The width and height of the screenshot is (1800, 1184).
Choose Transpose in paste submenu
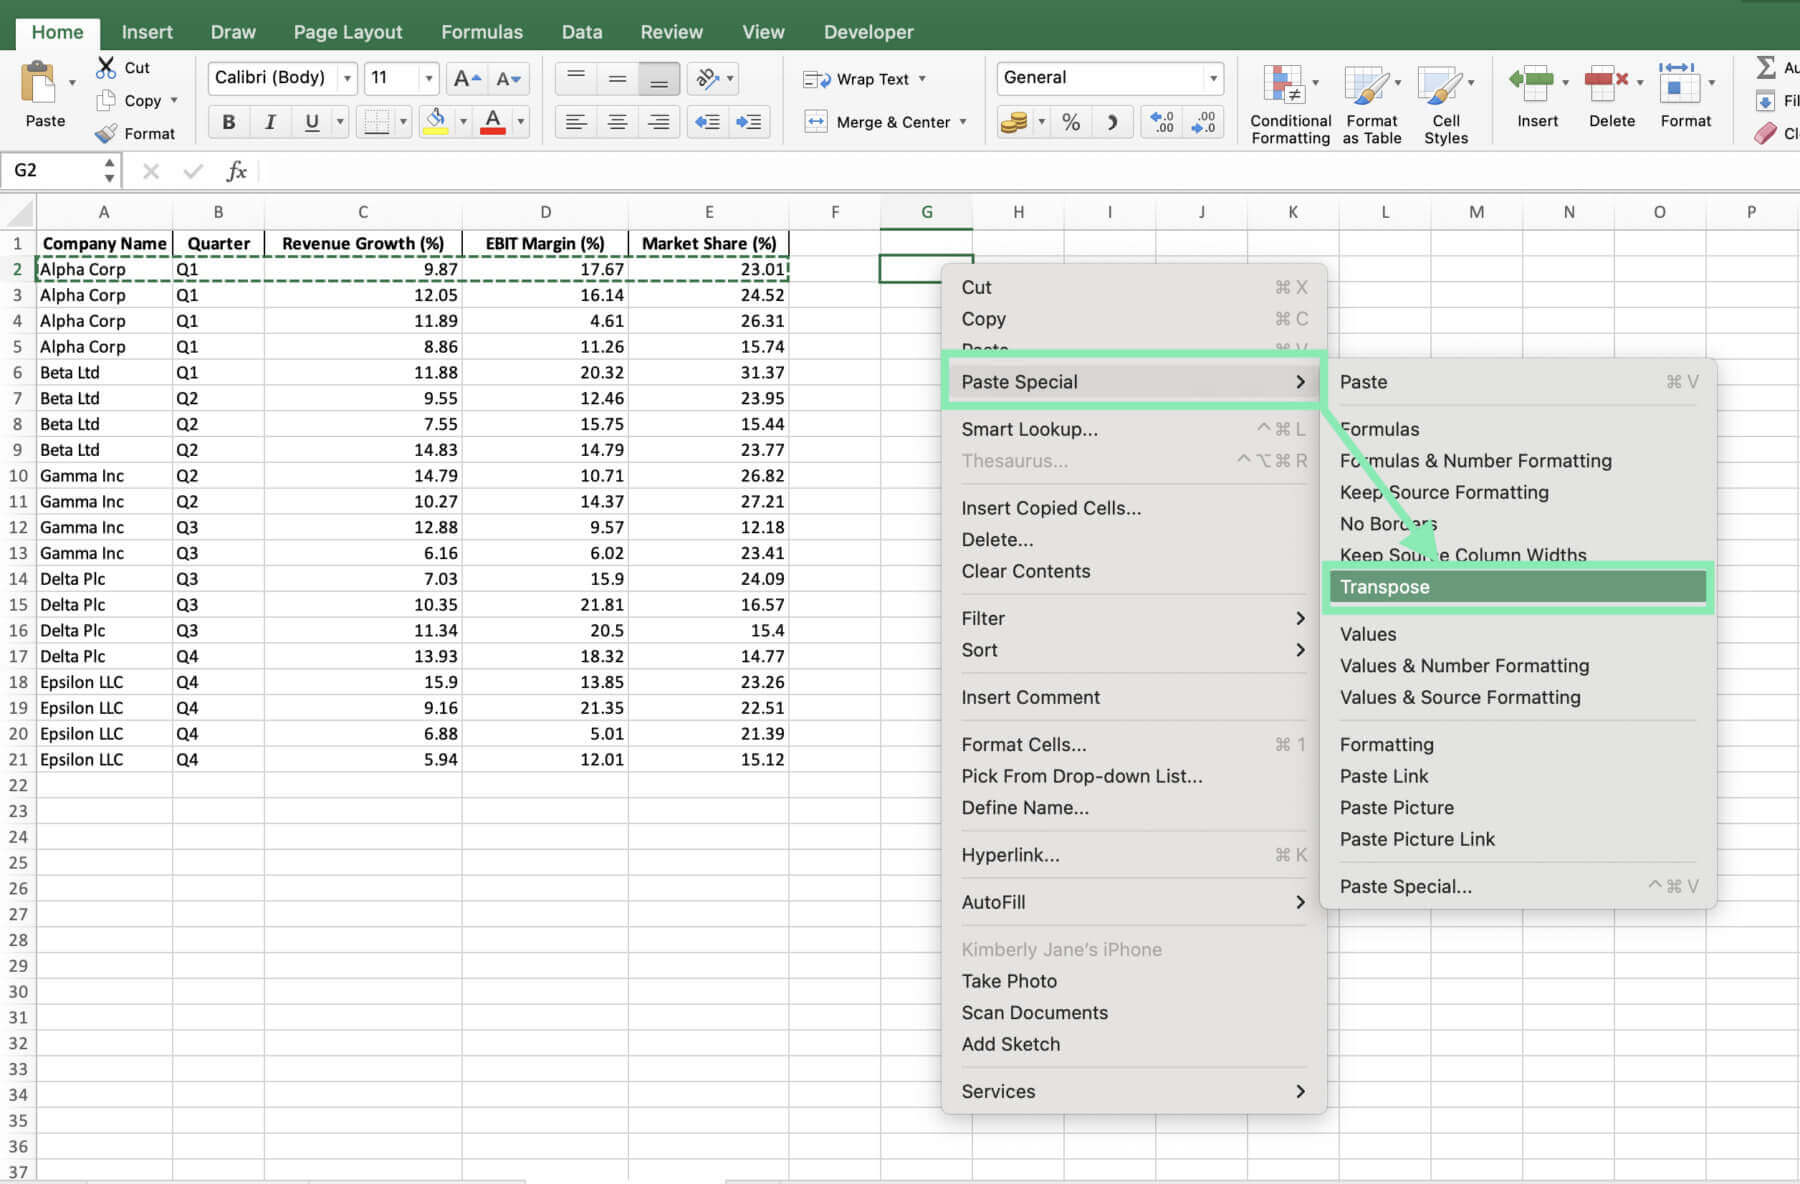pyautogui.click(x=1518, y=587)
